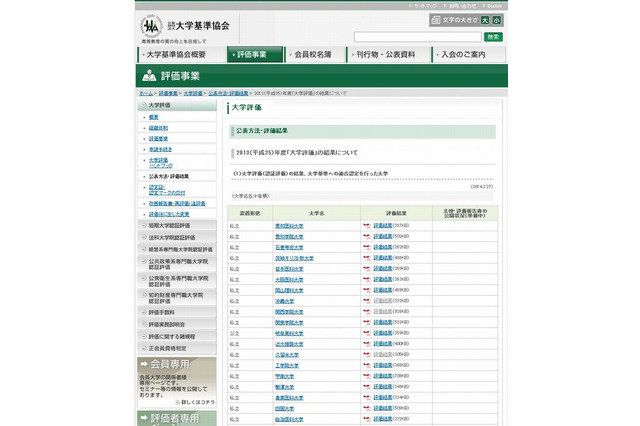Open PDF icon in 関西学院大学 row

coord(367,312)
